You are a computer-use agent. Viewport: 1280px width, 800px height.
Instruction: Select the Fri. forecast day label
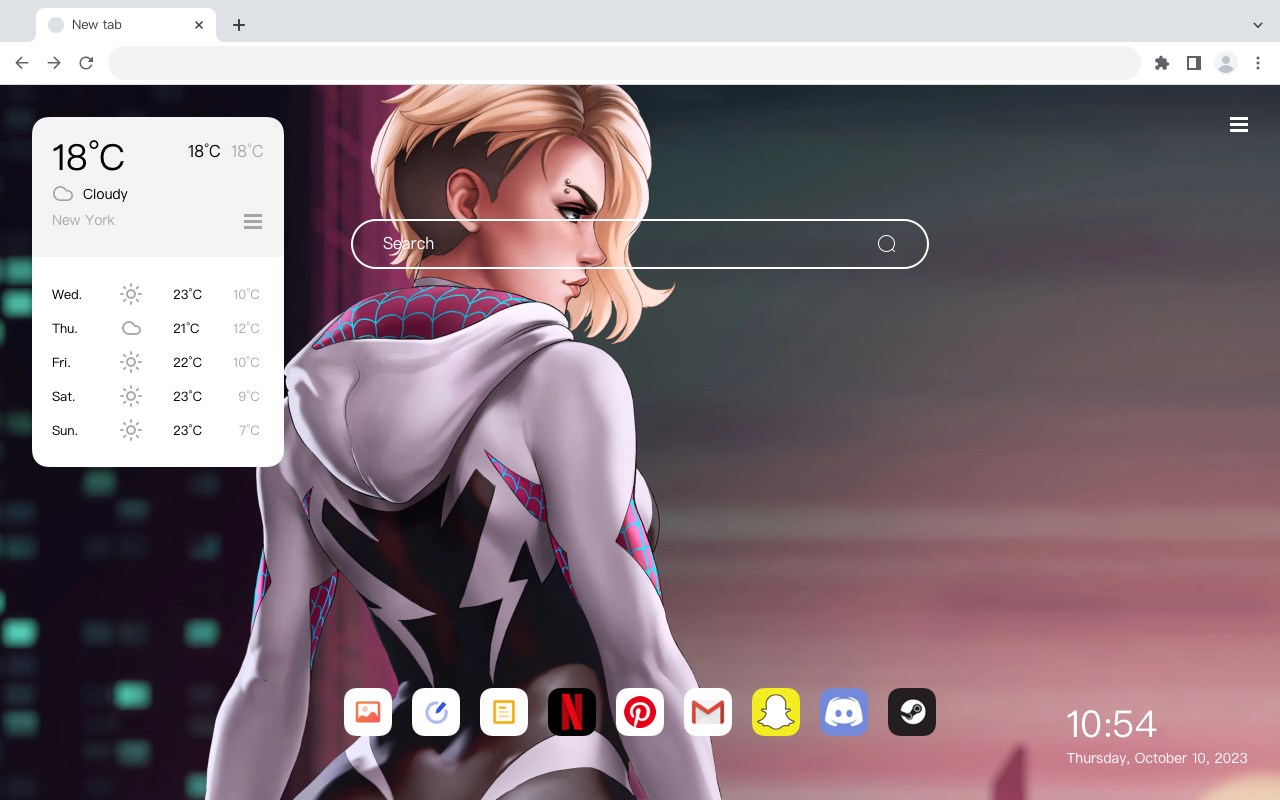pyautogui.click(x=61, y=362)
